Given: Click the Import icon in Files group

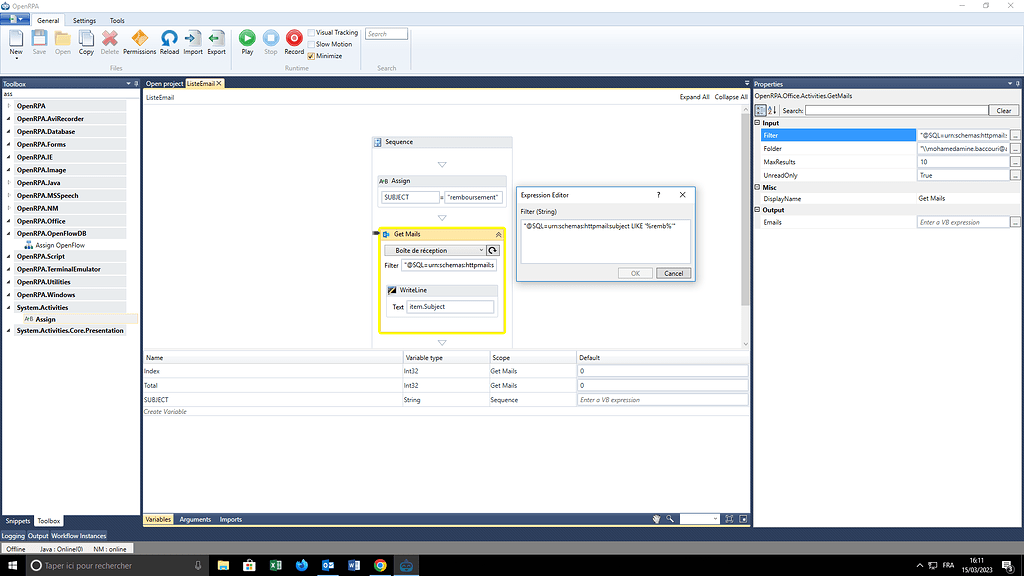Looking at the screenshot, I should tap(192, 40).
